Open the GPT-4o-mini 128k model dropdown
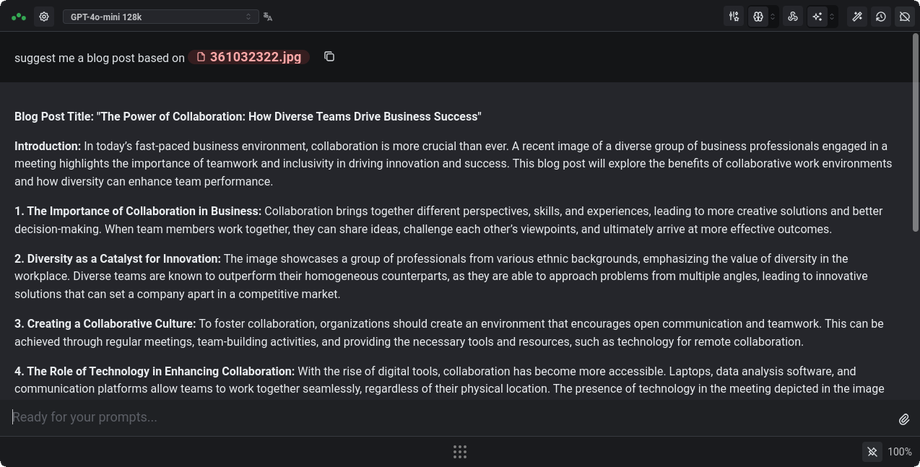The width and height of the screenshot is (920, 467). (x=160, y=17)
